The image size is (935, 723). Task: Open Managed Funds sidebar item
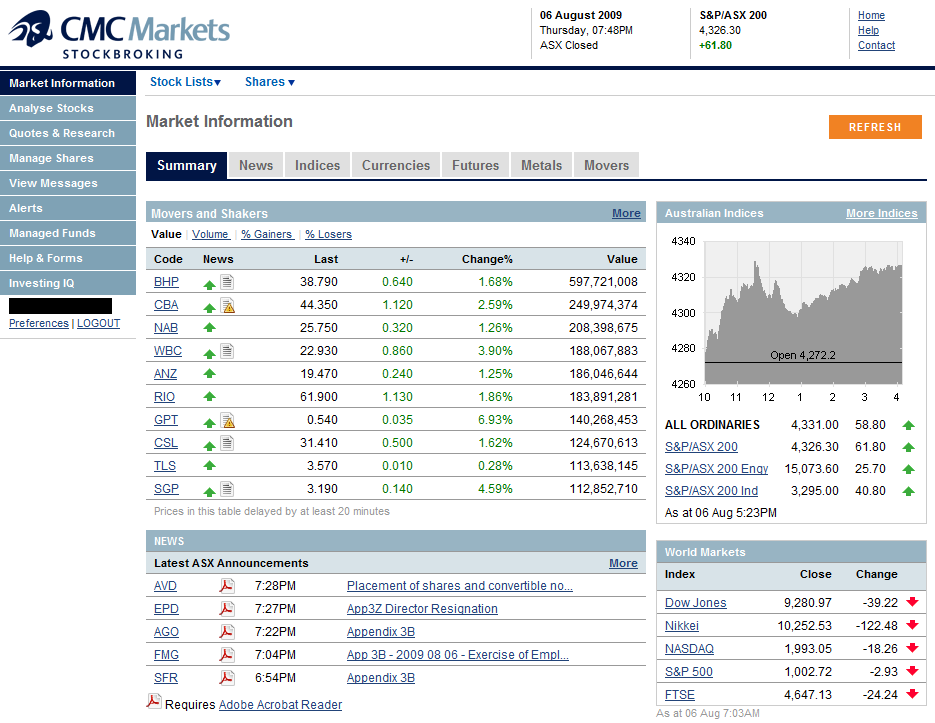tap(68, 233)
